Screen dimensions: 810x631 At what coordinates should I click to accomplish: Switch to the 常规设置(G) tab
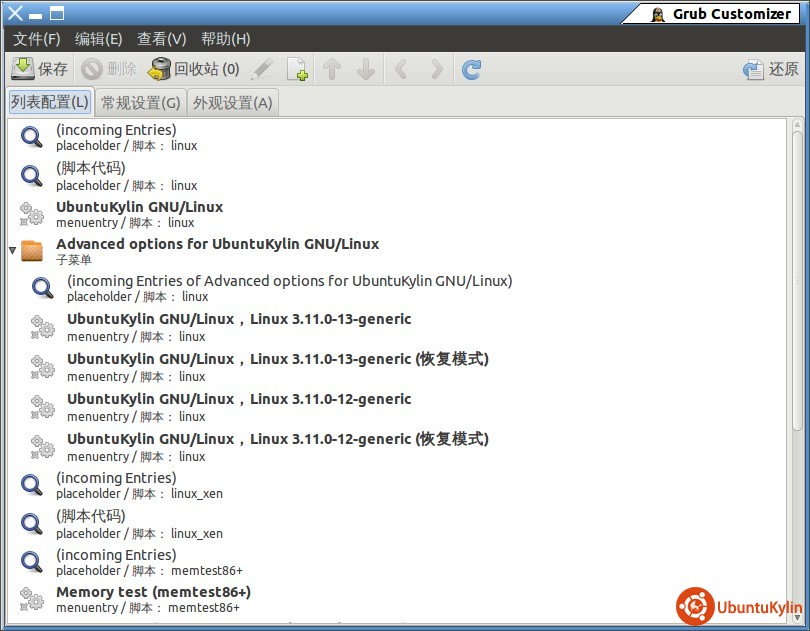click(141, 103)
